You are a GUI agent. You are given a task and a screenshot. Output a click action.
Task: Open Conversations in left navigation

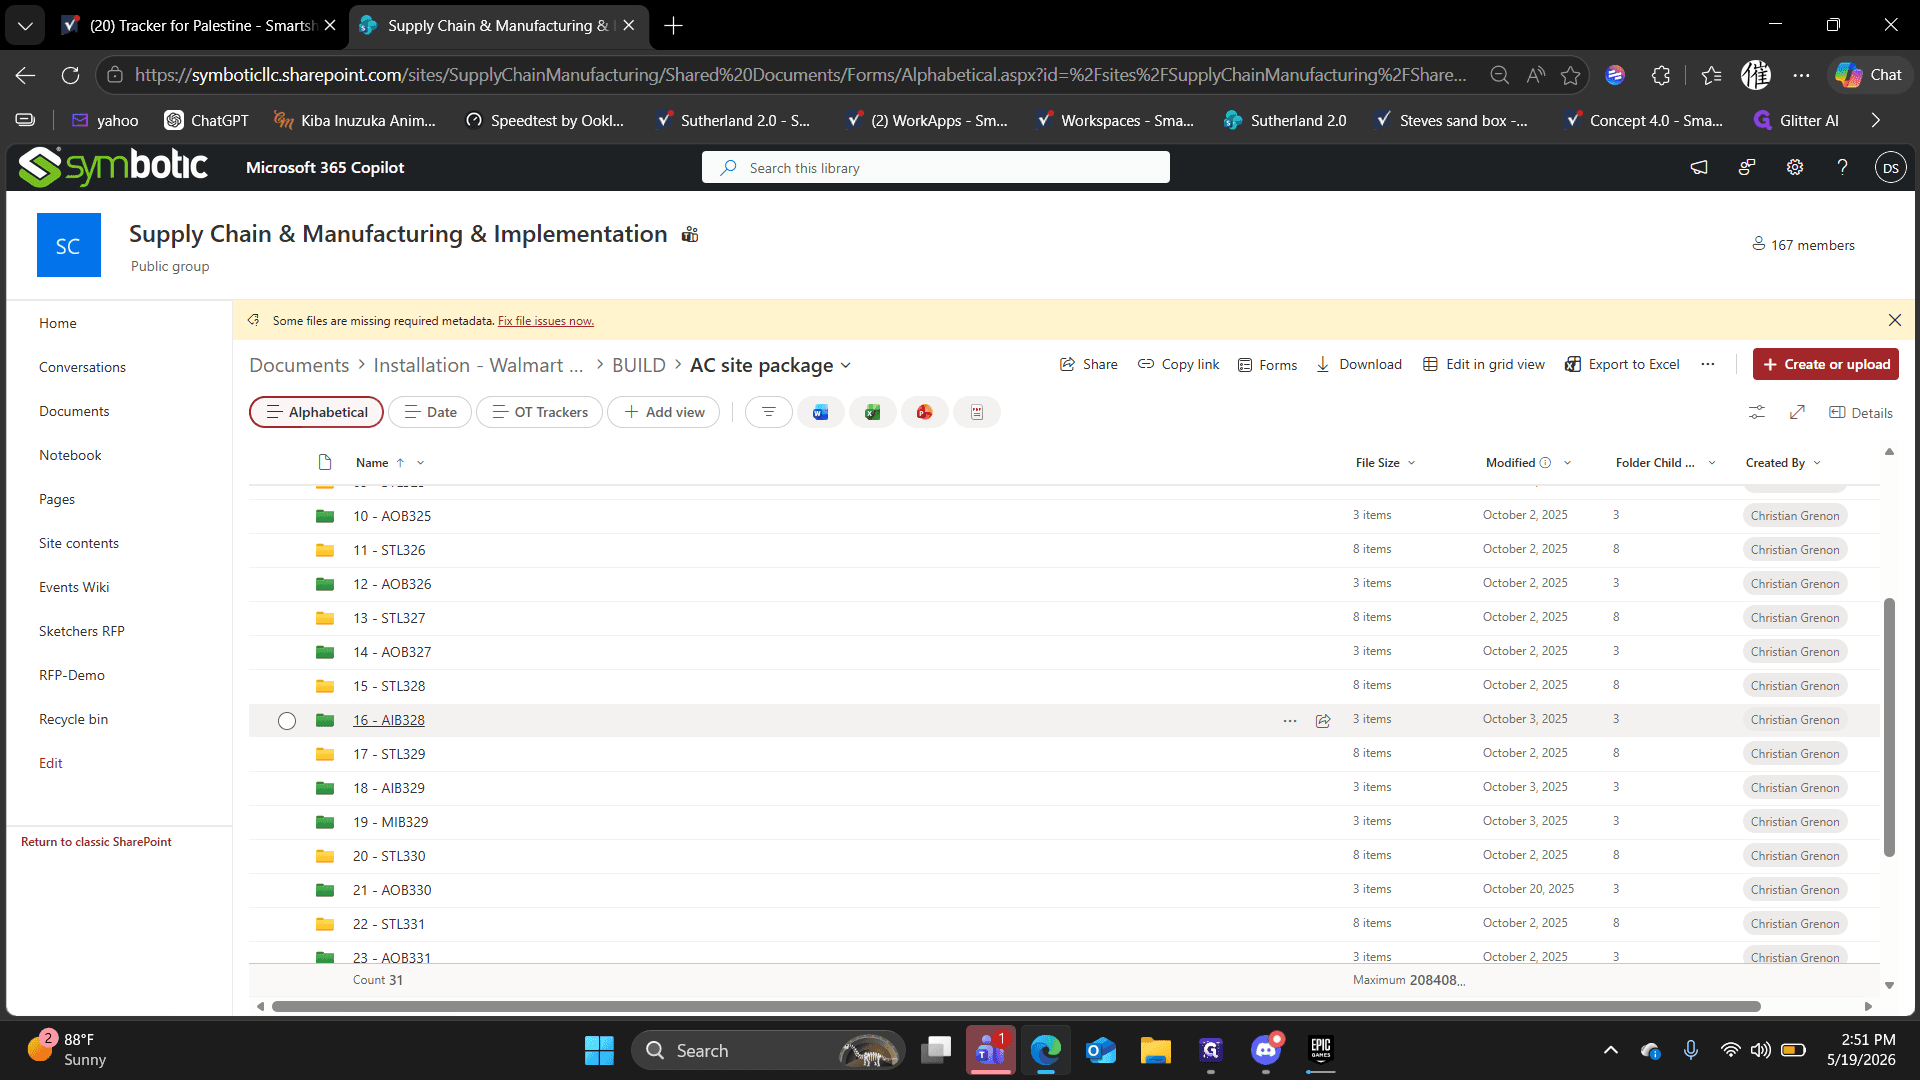coord(82,367)
